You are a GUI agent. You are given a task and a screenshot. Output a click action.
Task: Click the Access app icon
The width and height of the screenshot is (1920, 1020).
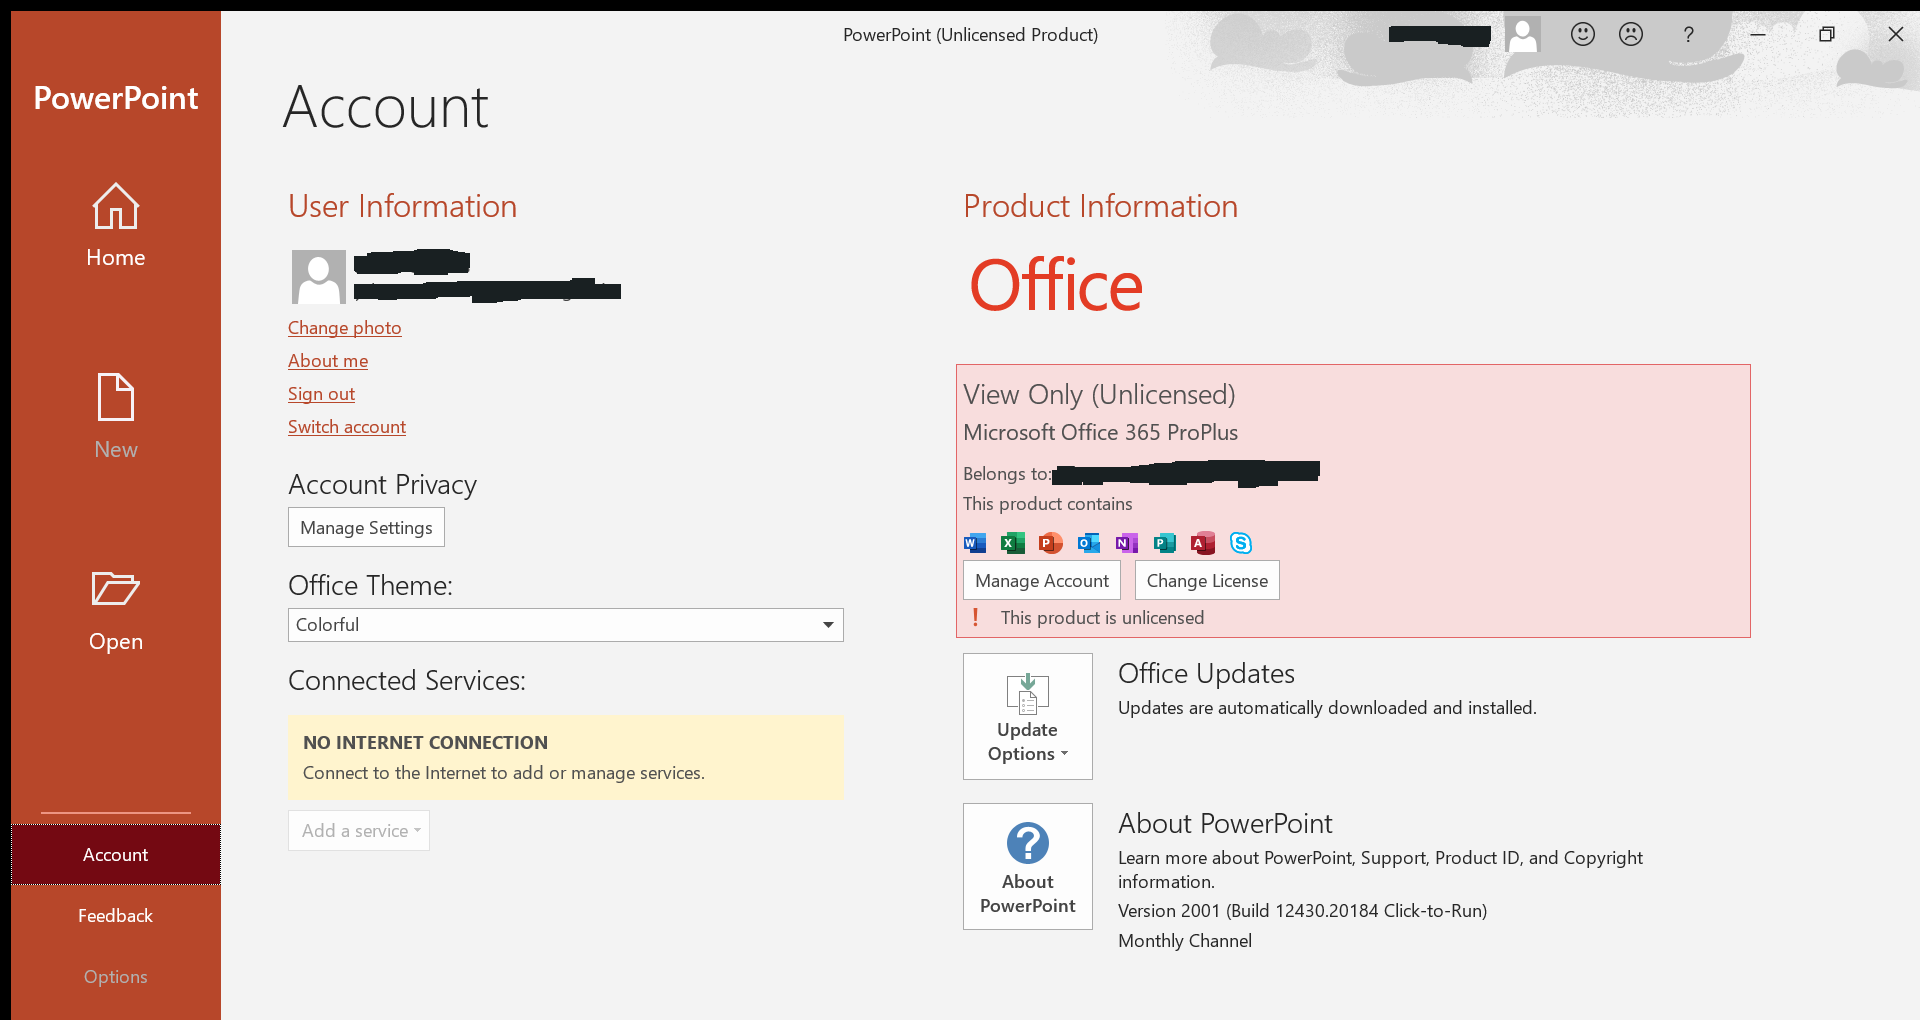click(x=1203, y=543)
